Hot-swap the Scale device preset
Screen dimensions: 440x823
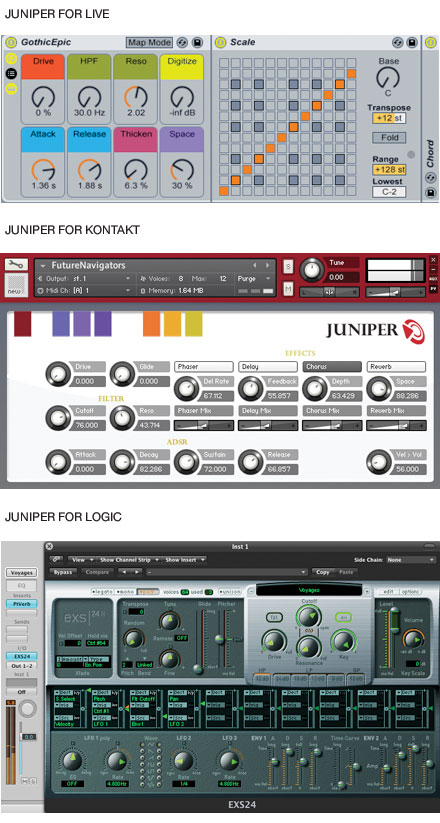(x=397, y=42)
